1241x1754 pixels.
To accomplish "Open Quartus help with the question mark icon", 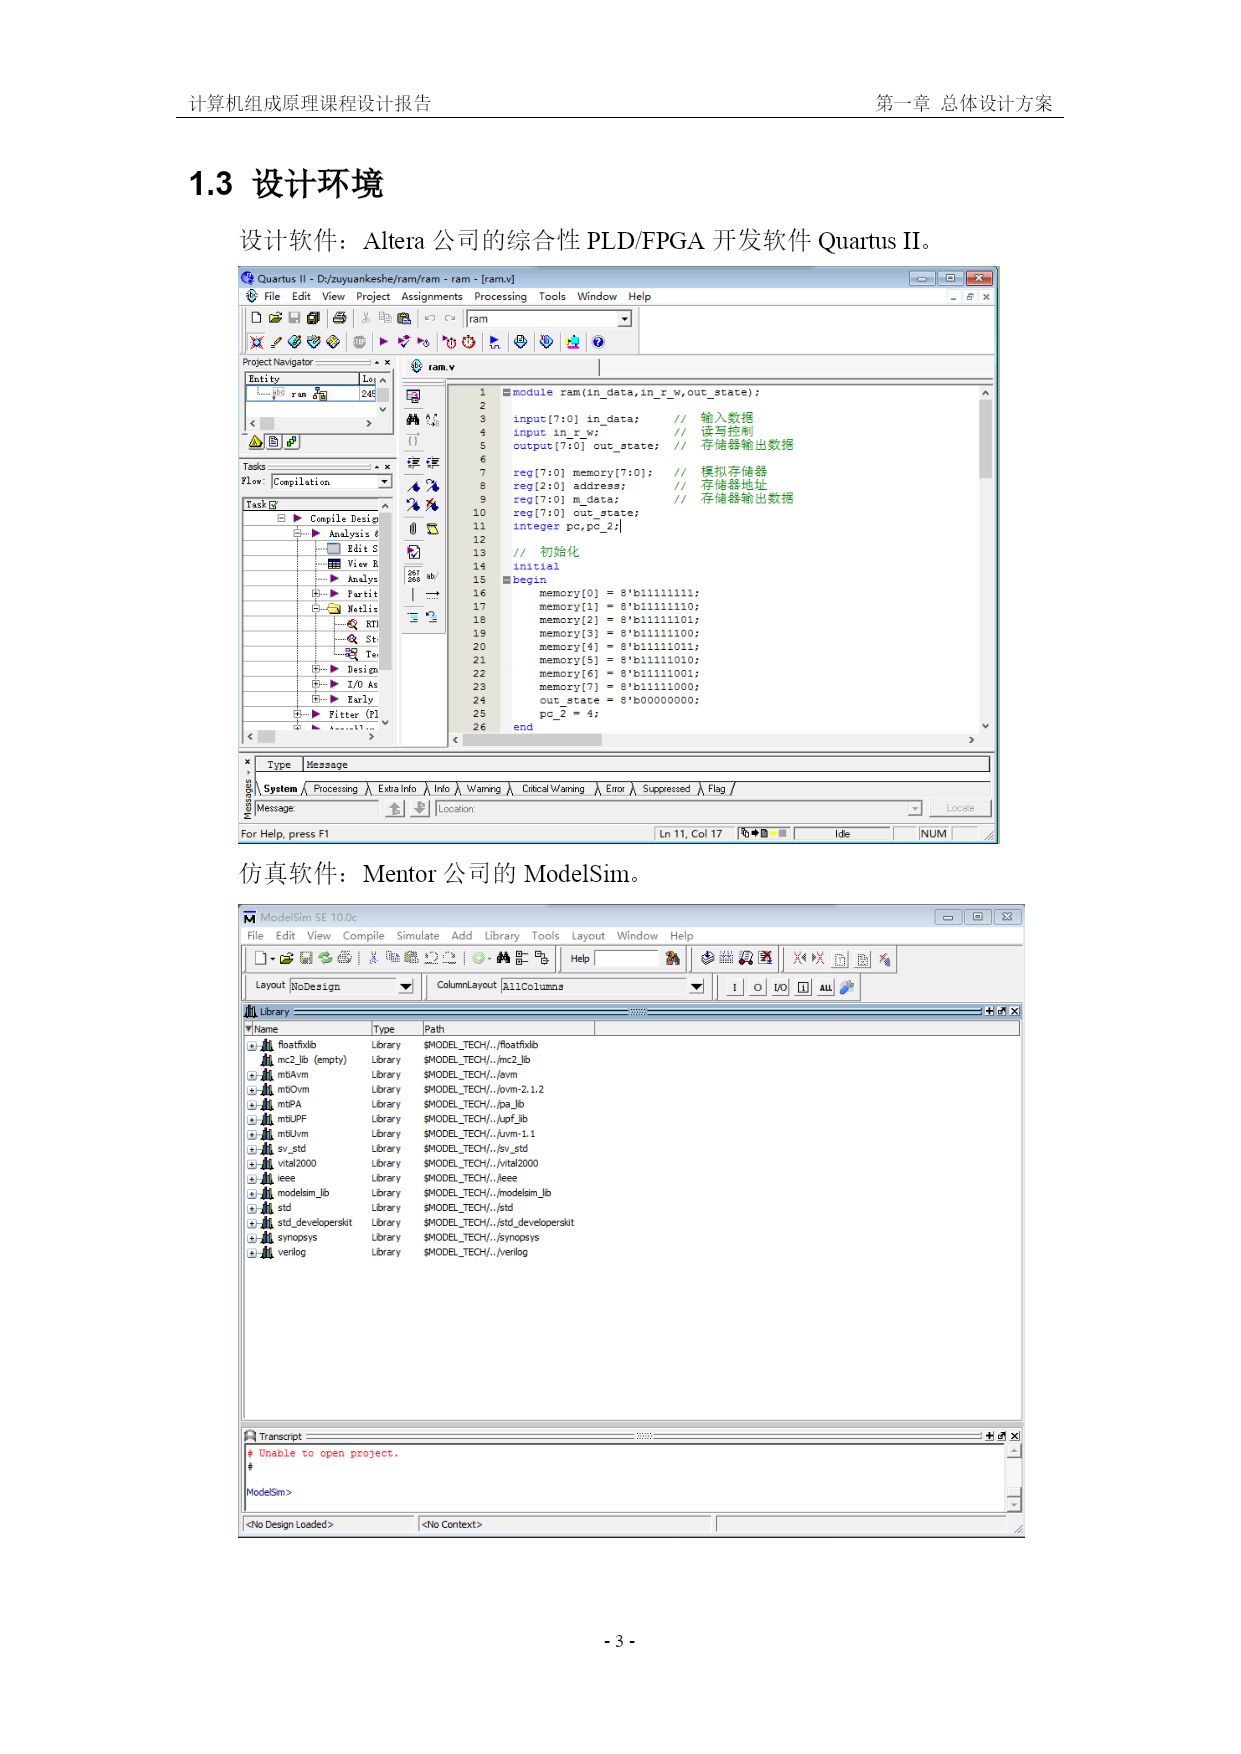I will 598,342.
